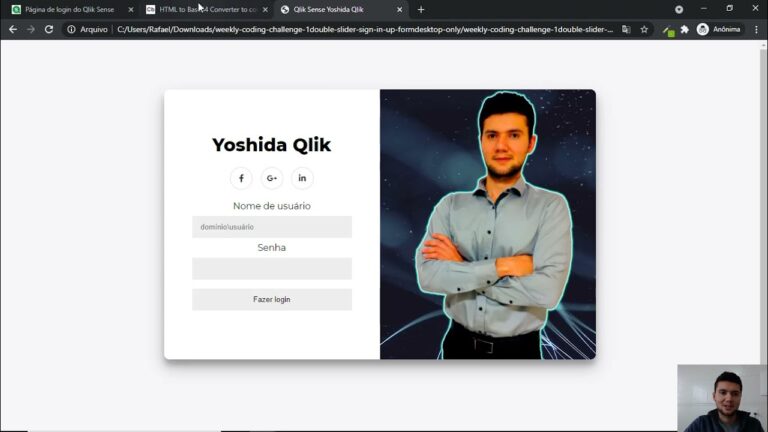Viewport: 768px width, 432px height.
Task: Switch to Página de login do Qlik Sense tab
Action: tap(69, 9)
